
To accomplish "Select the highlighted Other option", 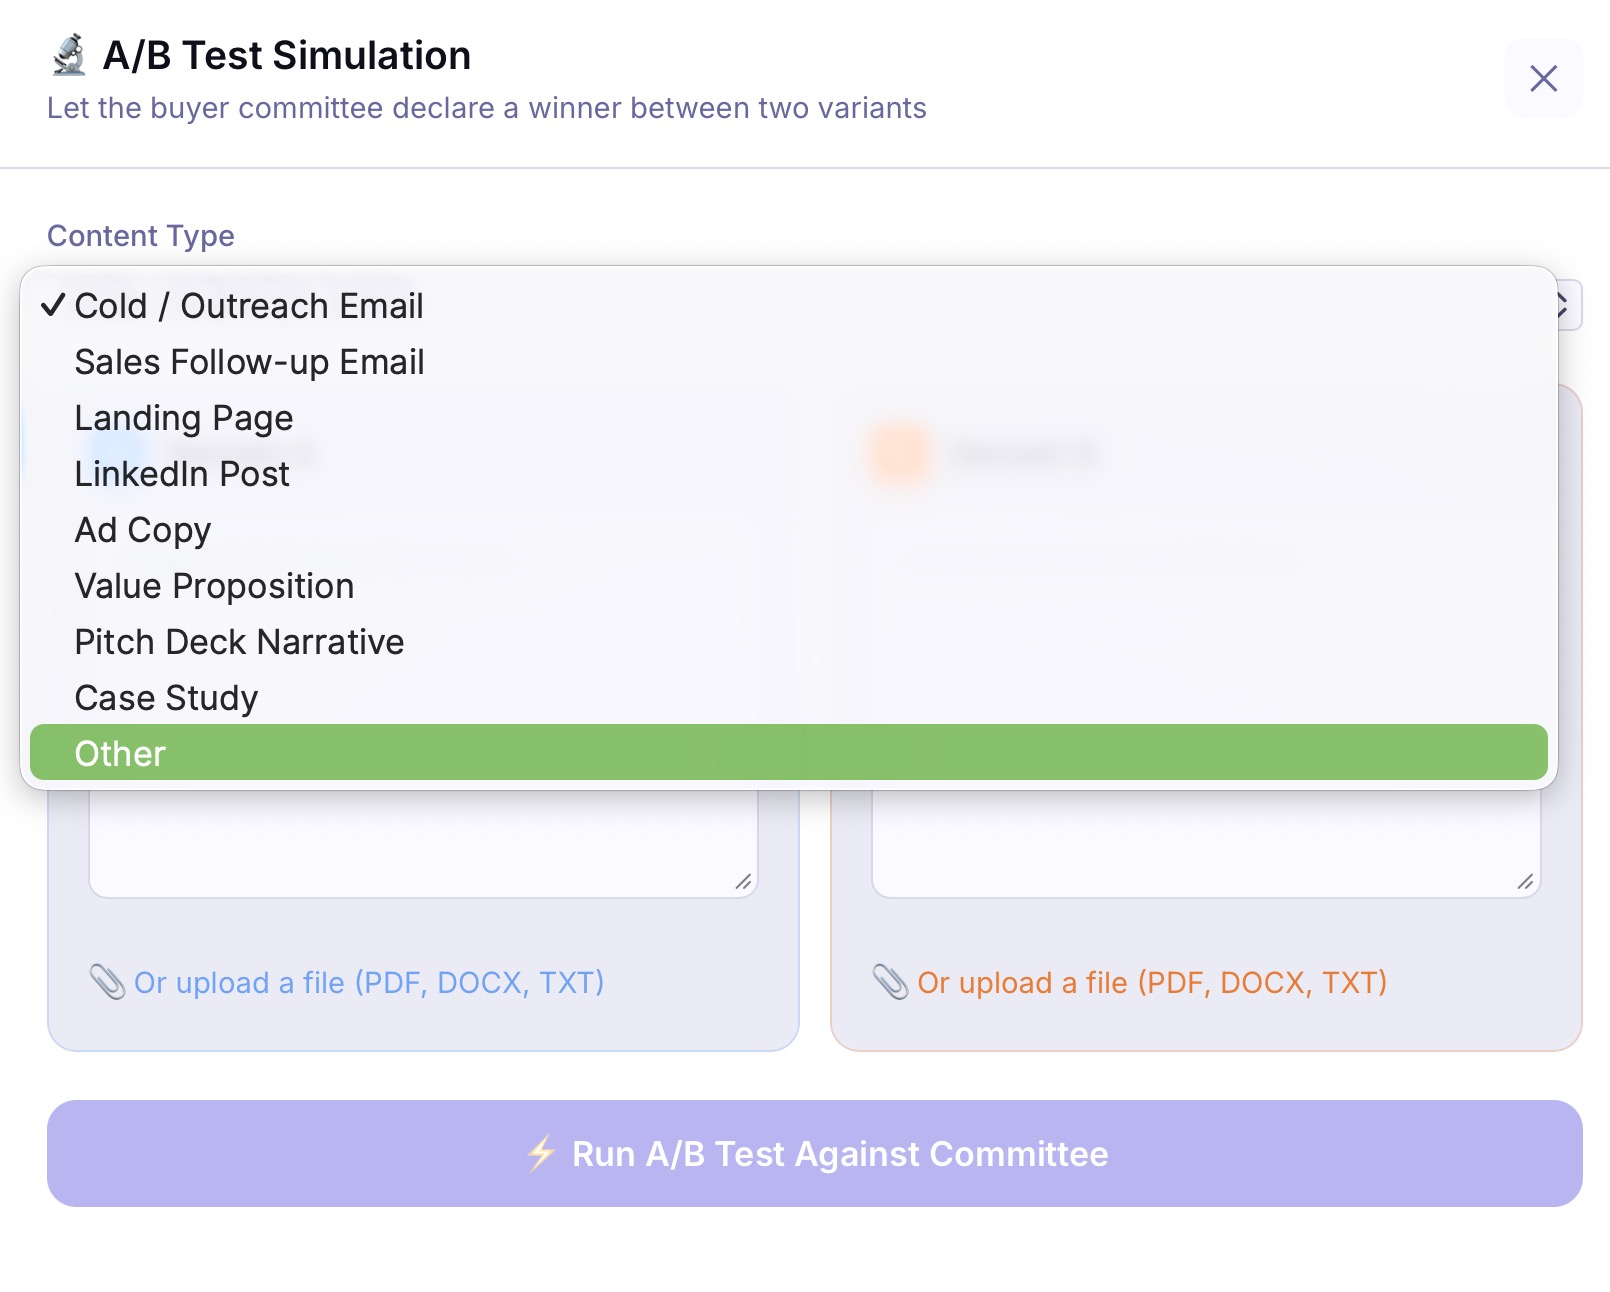I will tap(120, 753).
